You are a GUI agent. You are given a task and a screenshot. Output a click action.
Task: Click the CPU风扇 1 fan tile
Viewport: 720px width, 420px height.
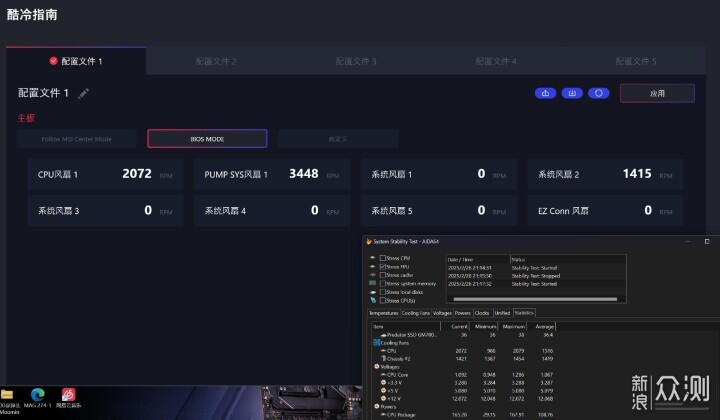point(105,174)
